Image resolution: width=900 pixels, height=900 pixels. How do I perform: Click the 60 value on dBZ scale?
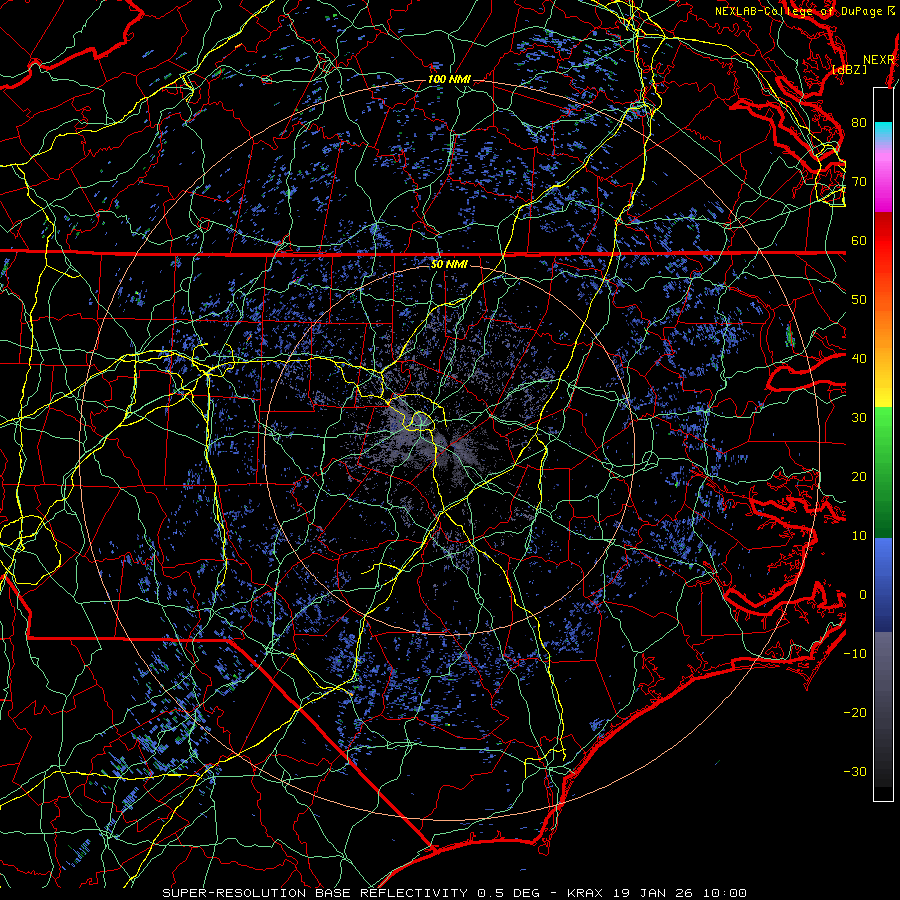[x=859, y=240]
